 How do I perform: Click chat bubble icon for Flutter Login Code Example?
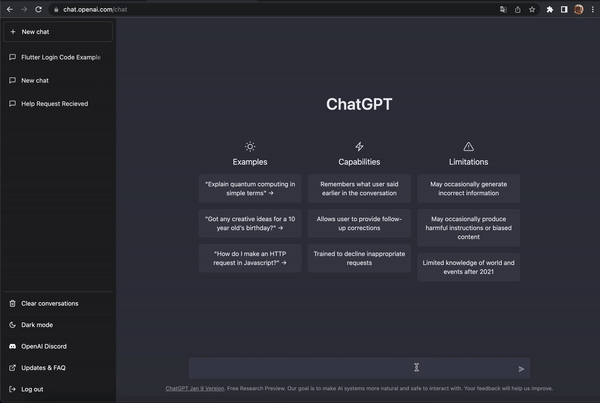coord(13,57)
